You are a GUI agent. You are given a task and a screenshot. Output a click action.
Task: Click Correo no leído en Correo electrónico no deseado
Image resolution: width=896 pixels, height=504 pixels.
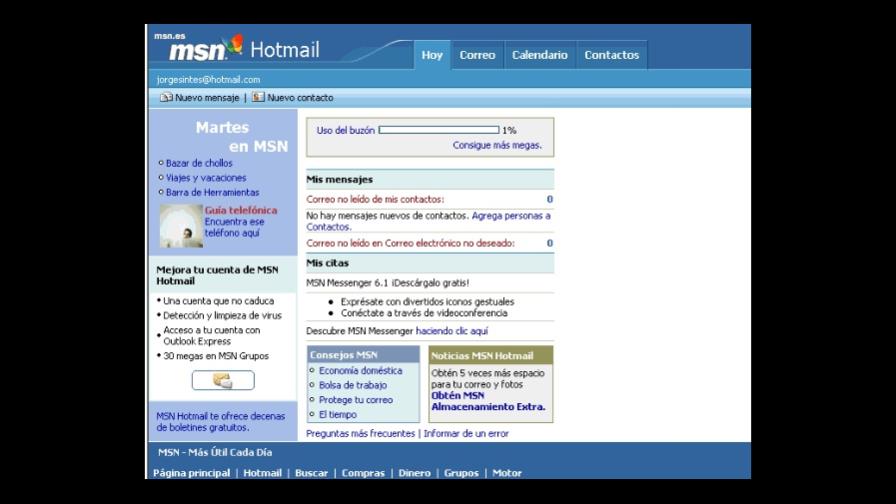pyautogui.click(x=410, y=243)
